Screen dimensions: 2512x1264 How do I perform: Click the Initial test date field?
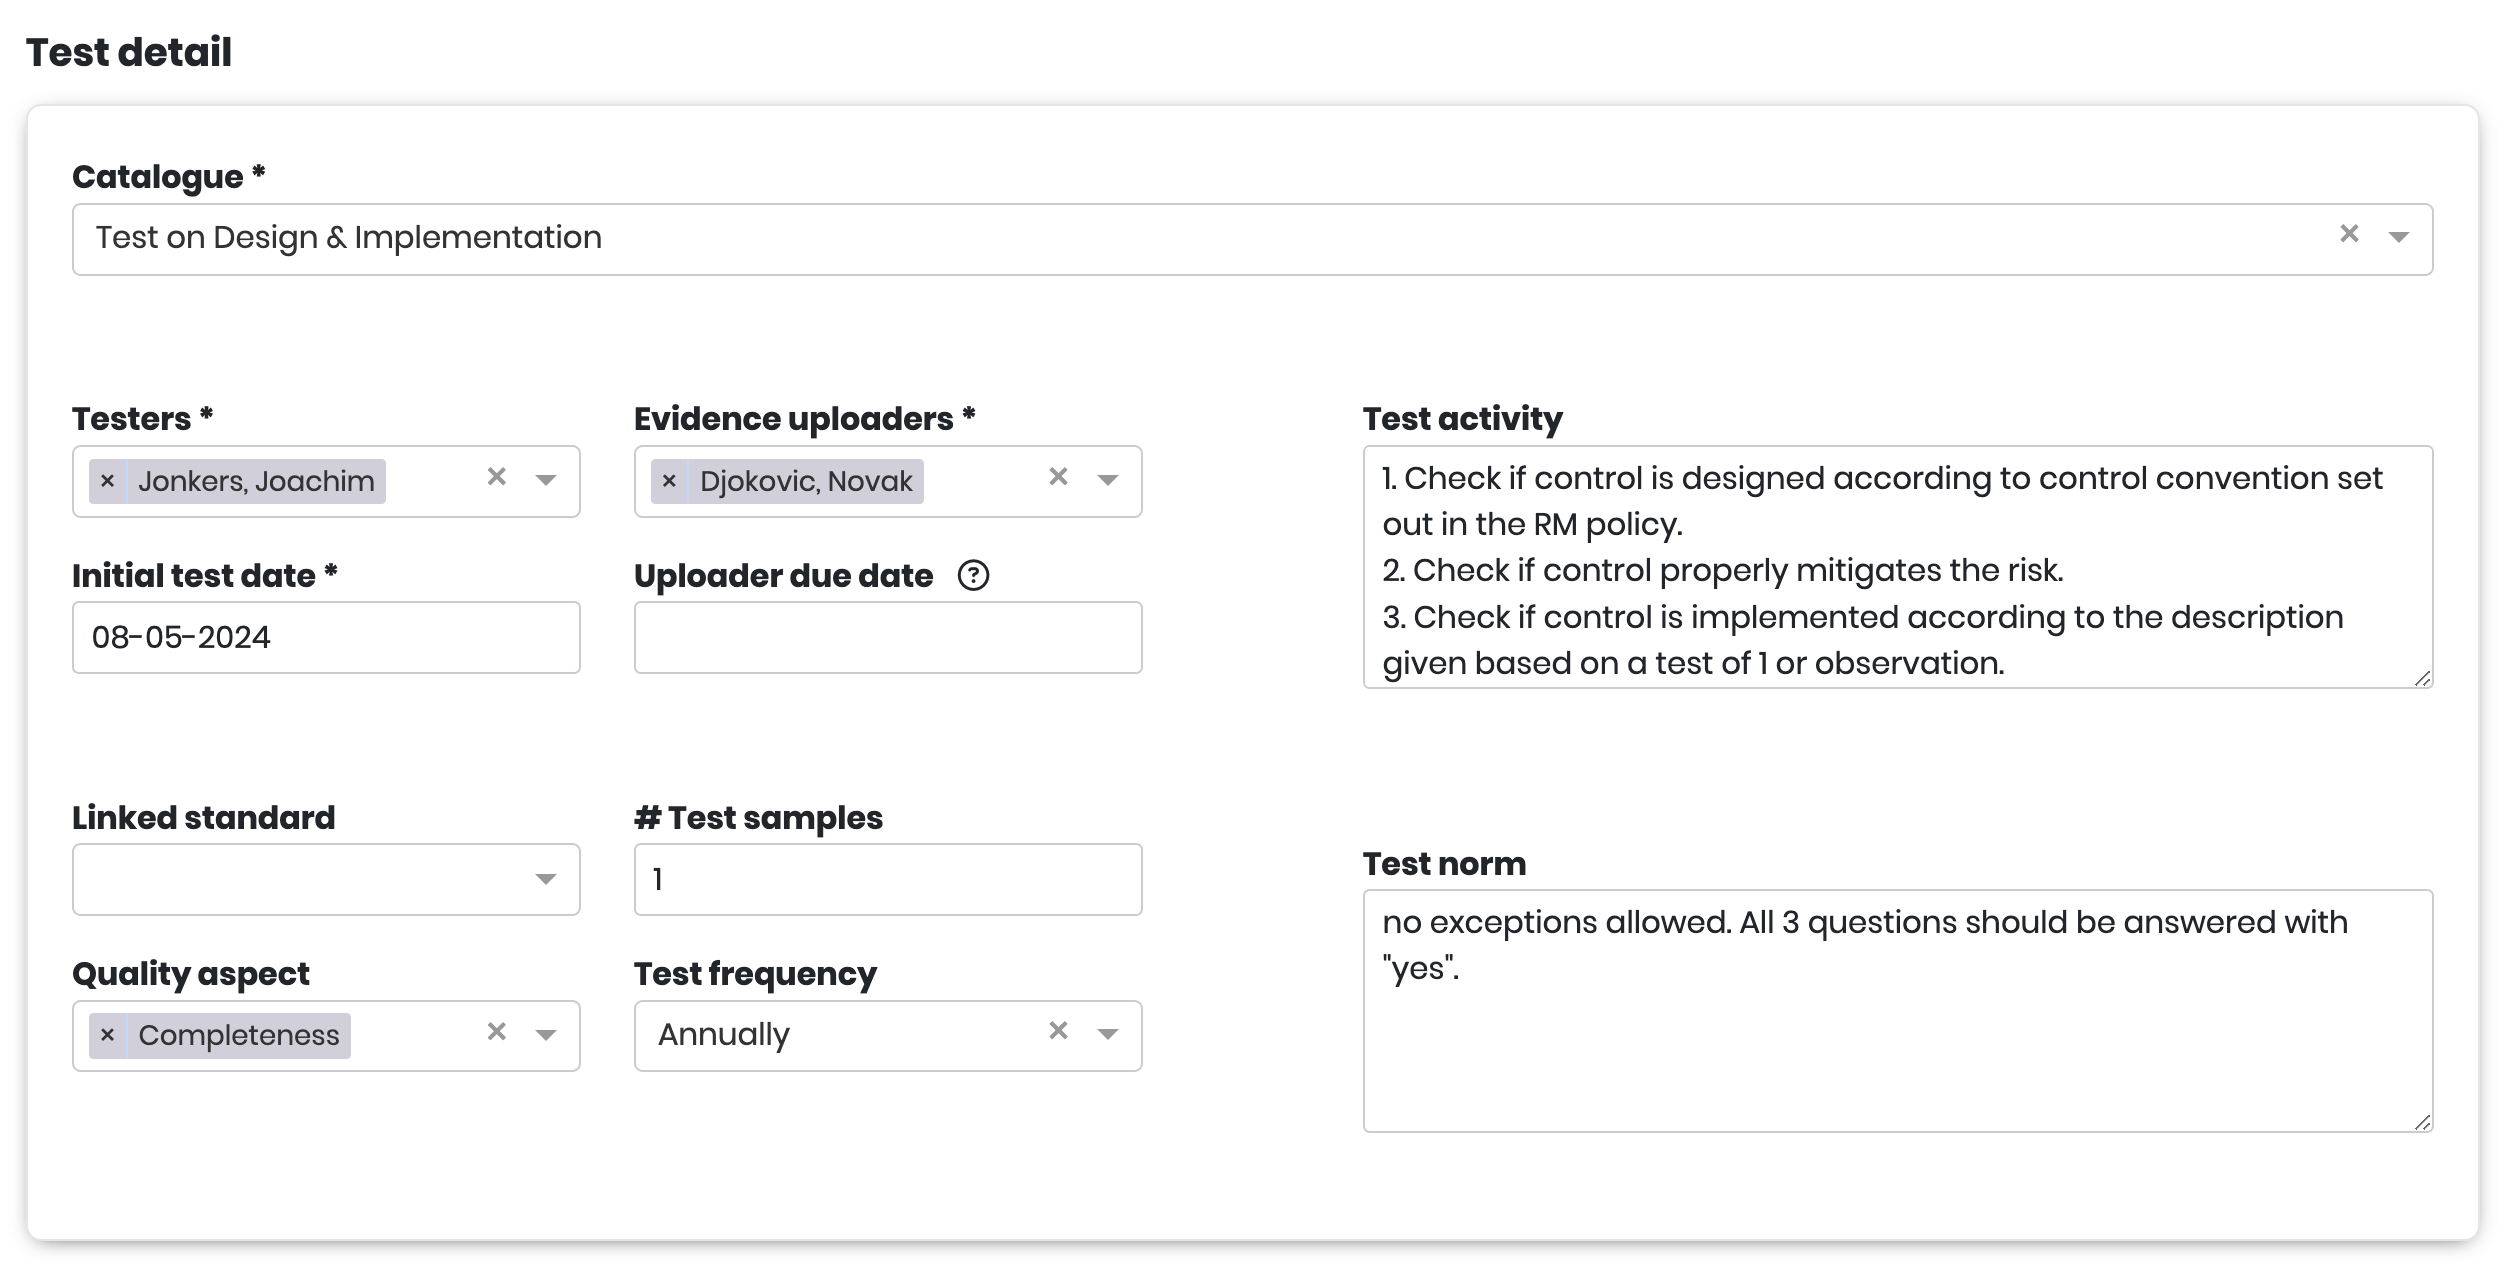click(326, 637)
